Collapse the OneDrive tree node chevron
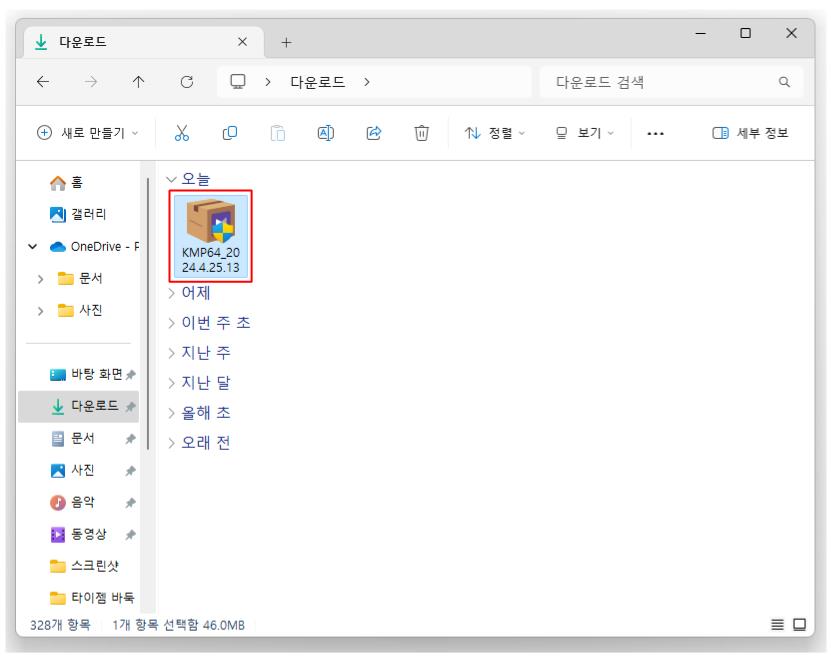The image size is (831, 661). tap(32, 246)
